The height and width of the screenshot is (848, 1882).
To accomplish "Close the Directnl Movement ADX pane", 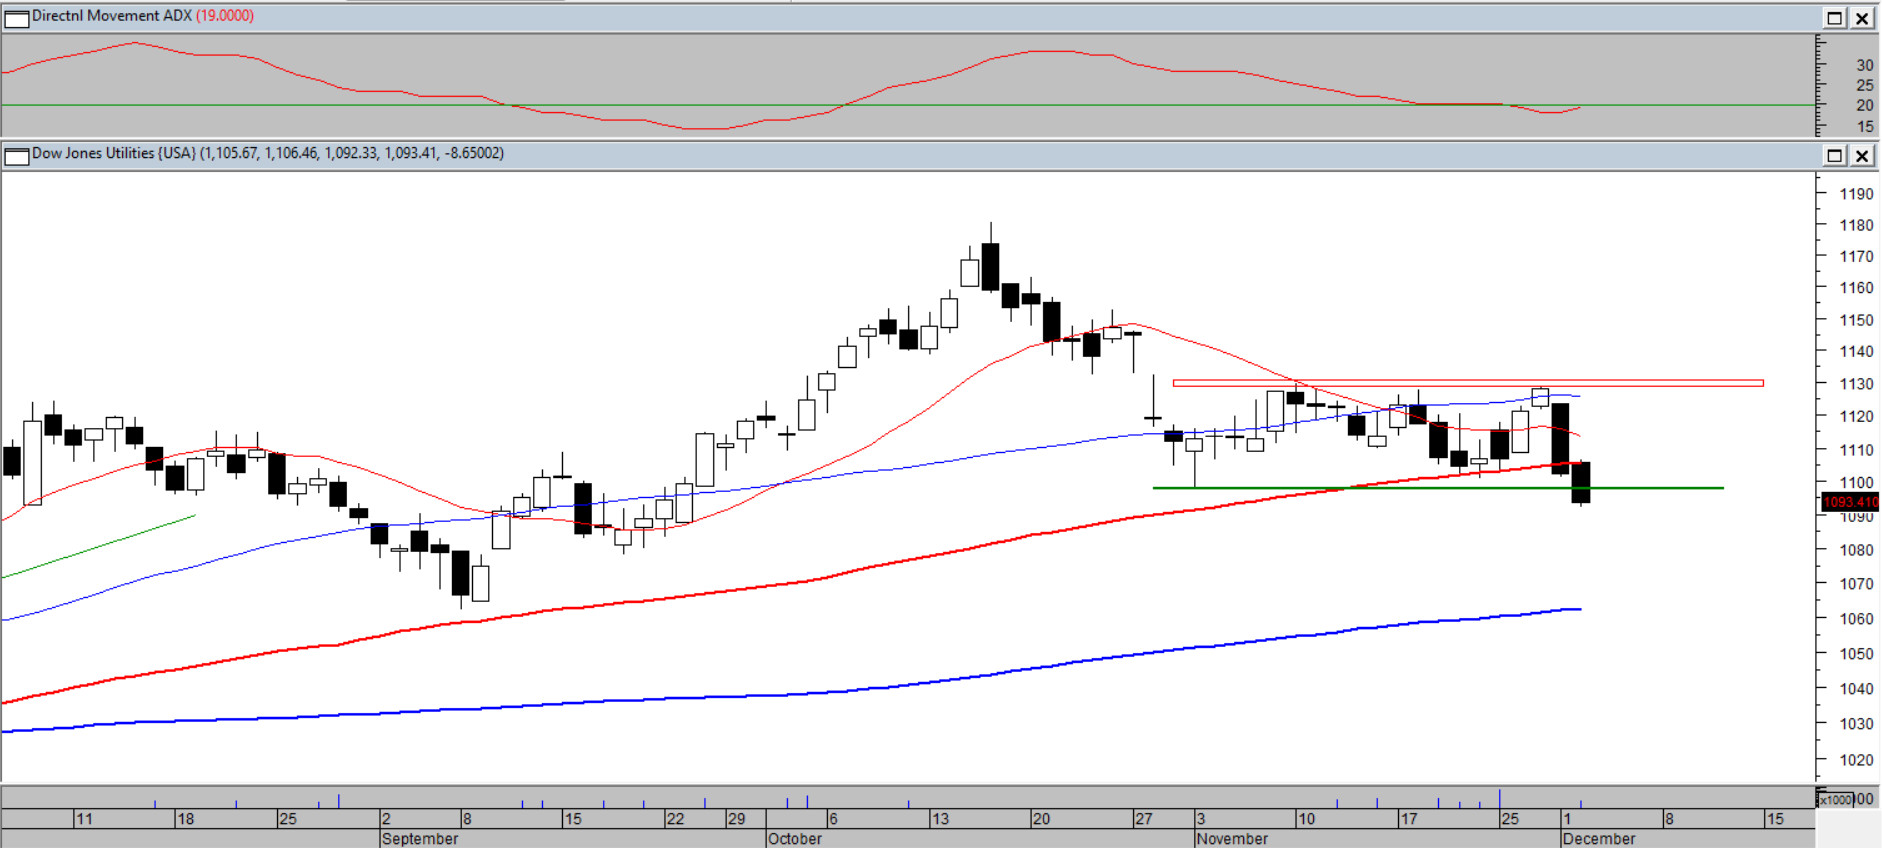I will [x=1862, y=18].
